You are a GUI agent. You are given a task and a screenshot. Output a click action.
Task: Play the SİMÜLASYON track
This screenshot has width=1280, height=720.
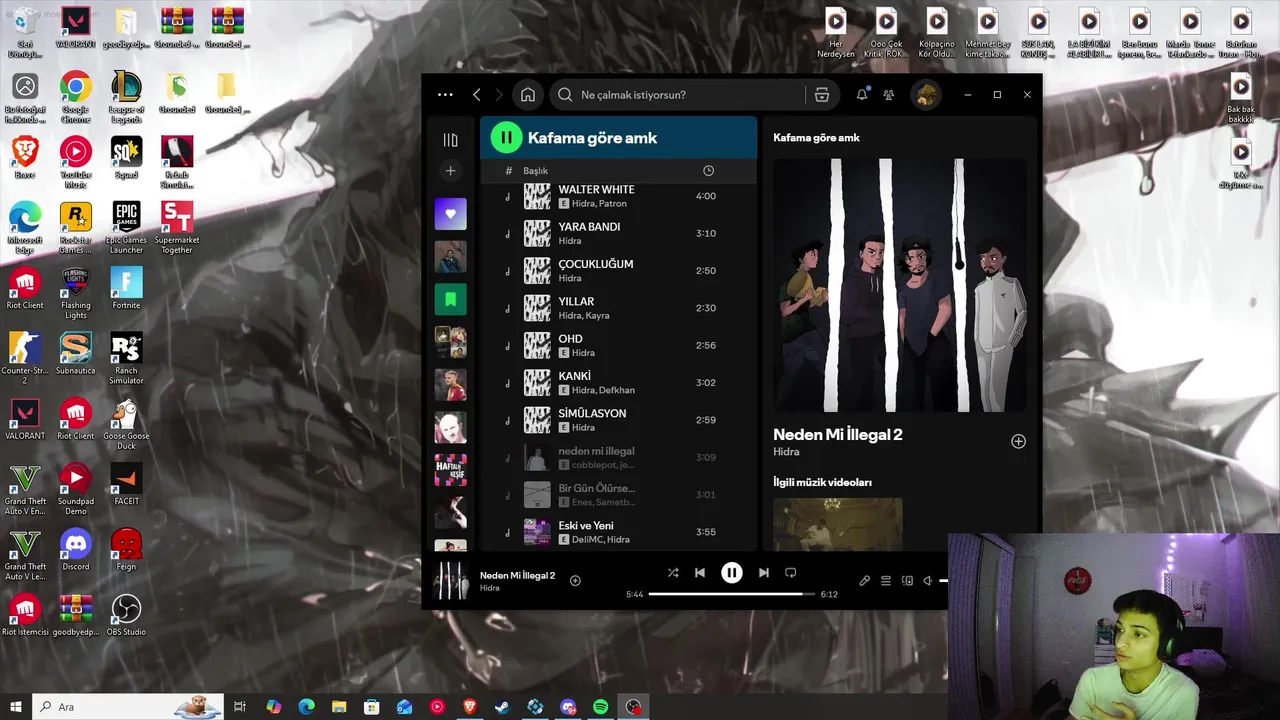point(618,420)
